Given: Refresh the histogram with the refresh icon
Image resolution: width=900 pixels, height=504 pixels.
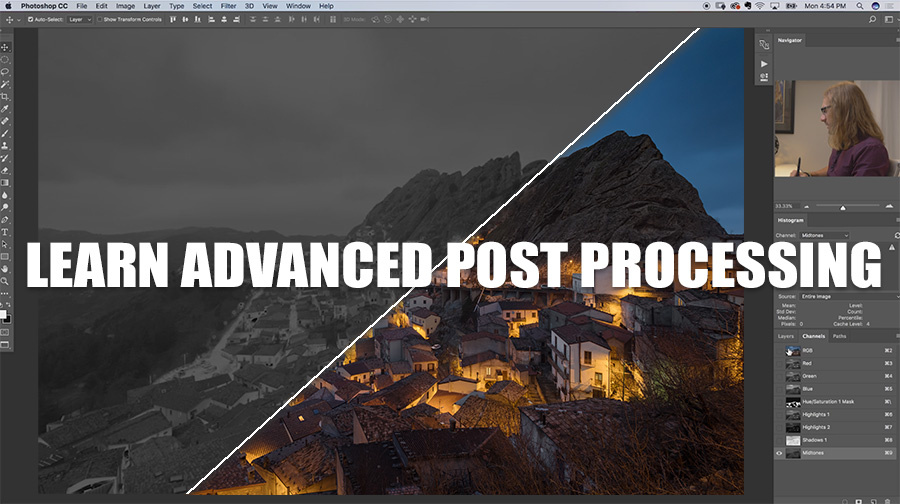Looking at the screenshot, I should point(895,235).
